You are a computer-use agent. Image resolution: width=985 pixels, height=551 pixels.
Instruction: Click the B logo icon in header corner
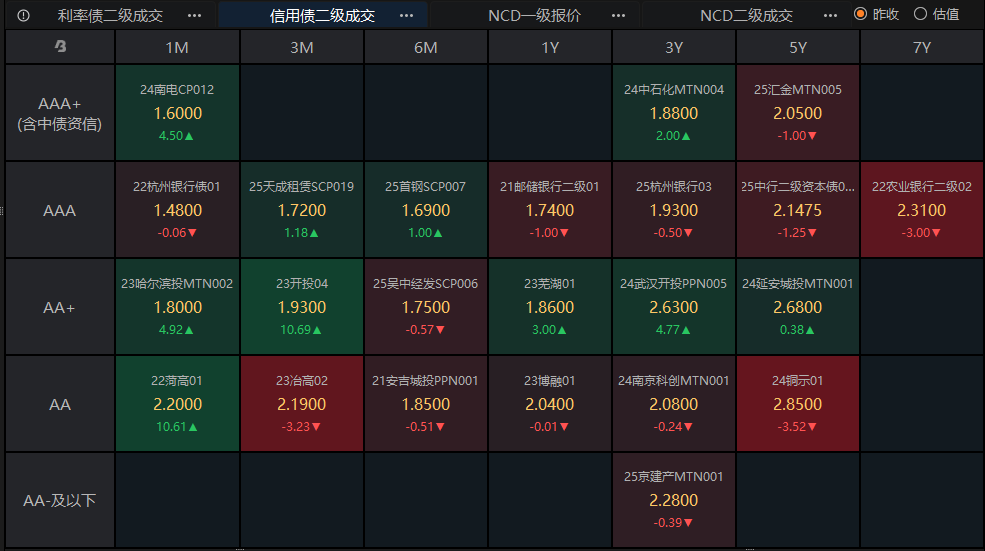(x=60, y=46)
